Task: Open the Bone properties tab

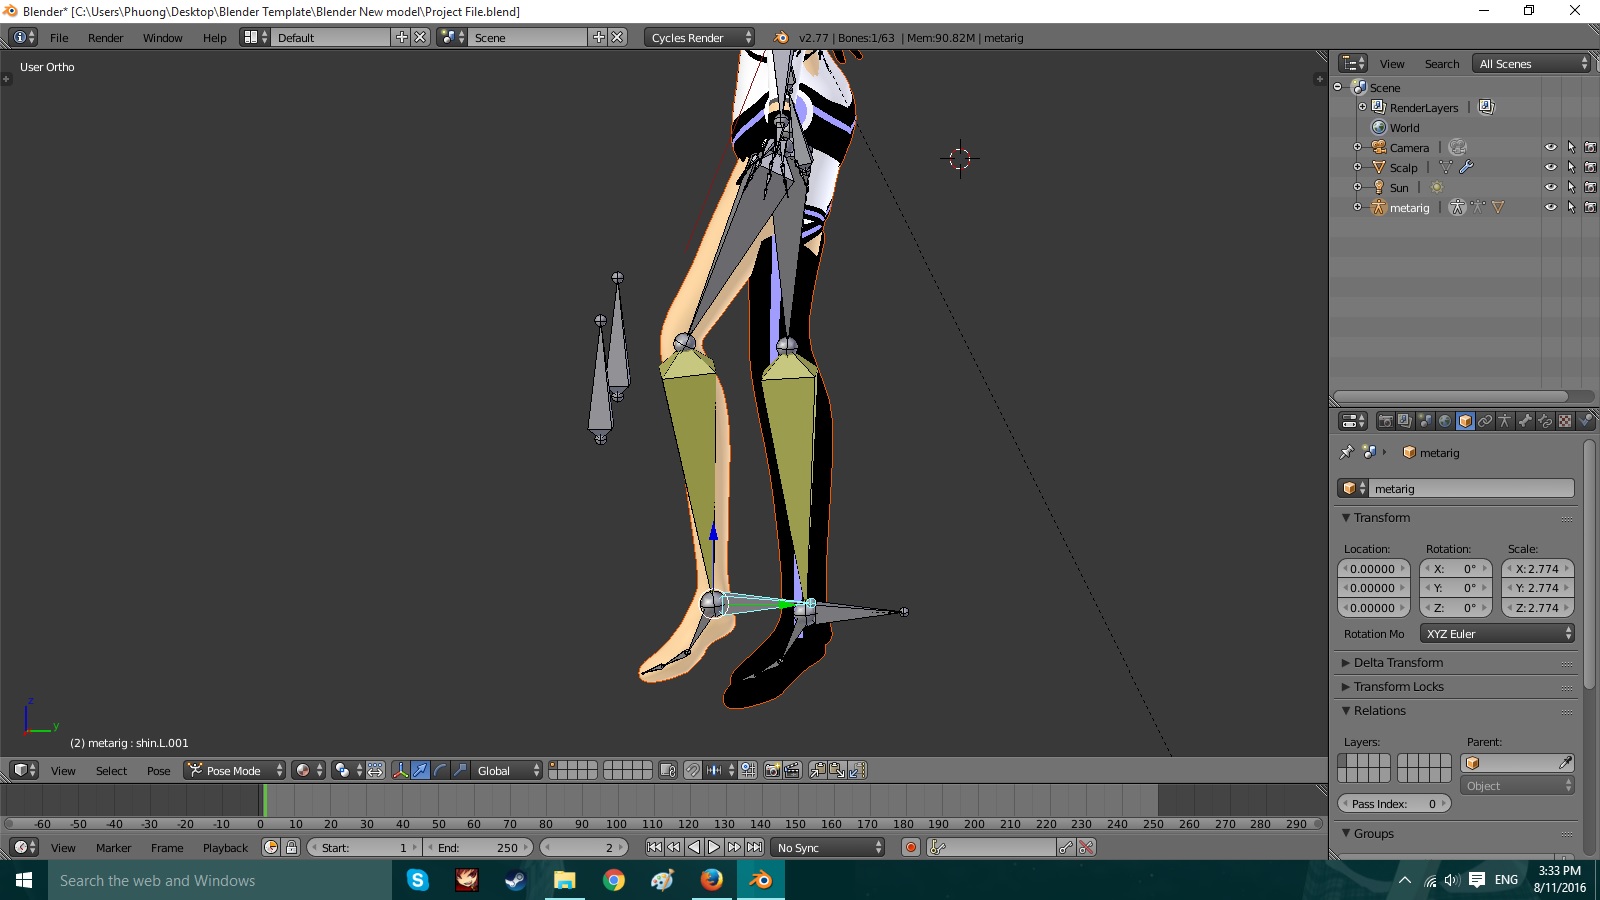Action: [1524, 421]
